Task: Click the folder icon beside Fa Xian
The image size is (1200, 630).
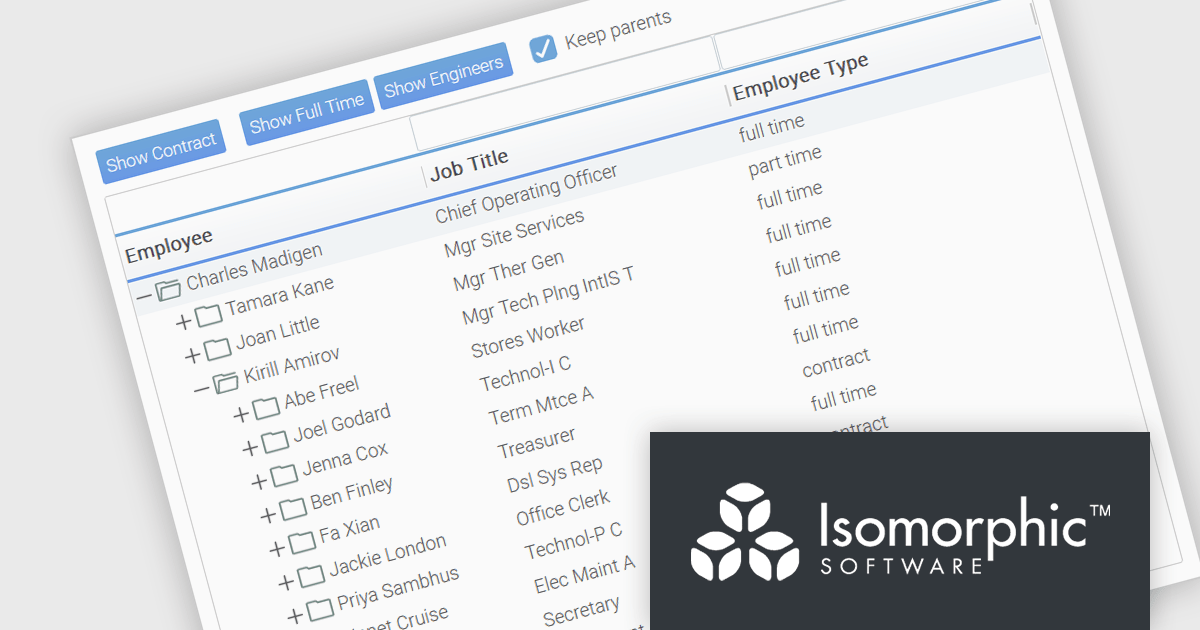Action: click(x=301, y=543)
